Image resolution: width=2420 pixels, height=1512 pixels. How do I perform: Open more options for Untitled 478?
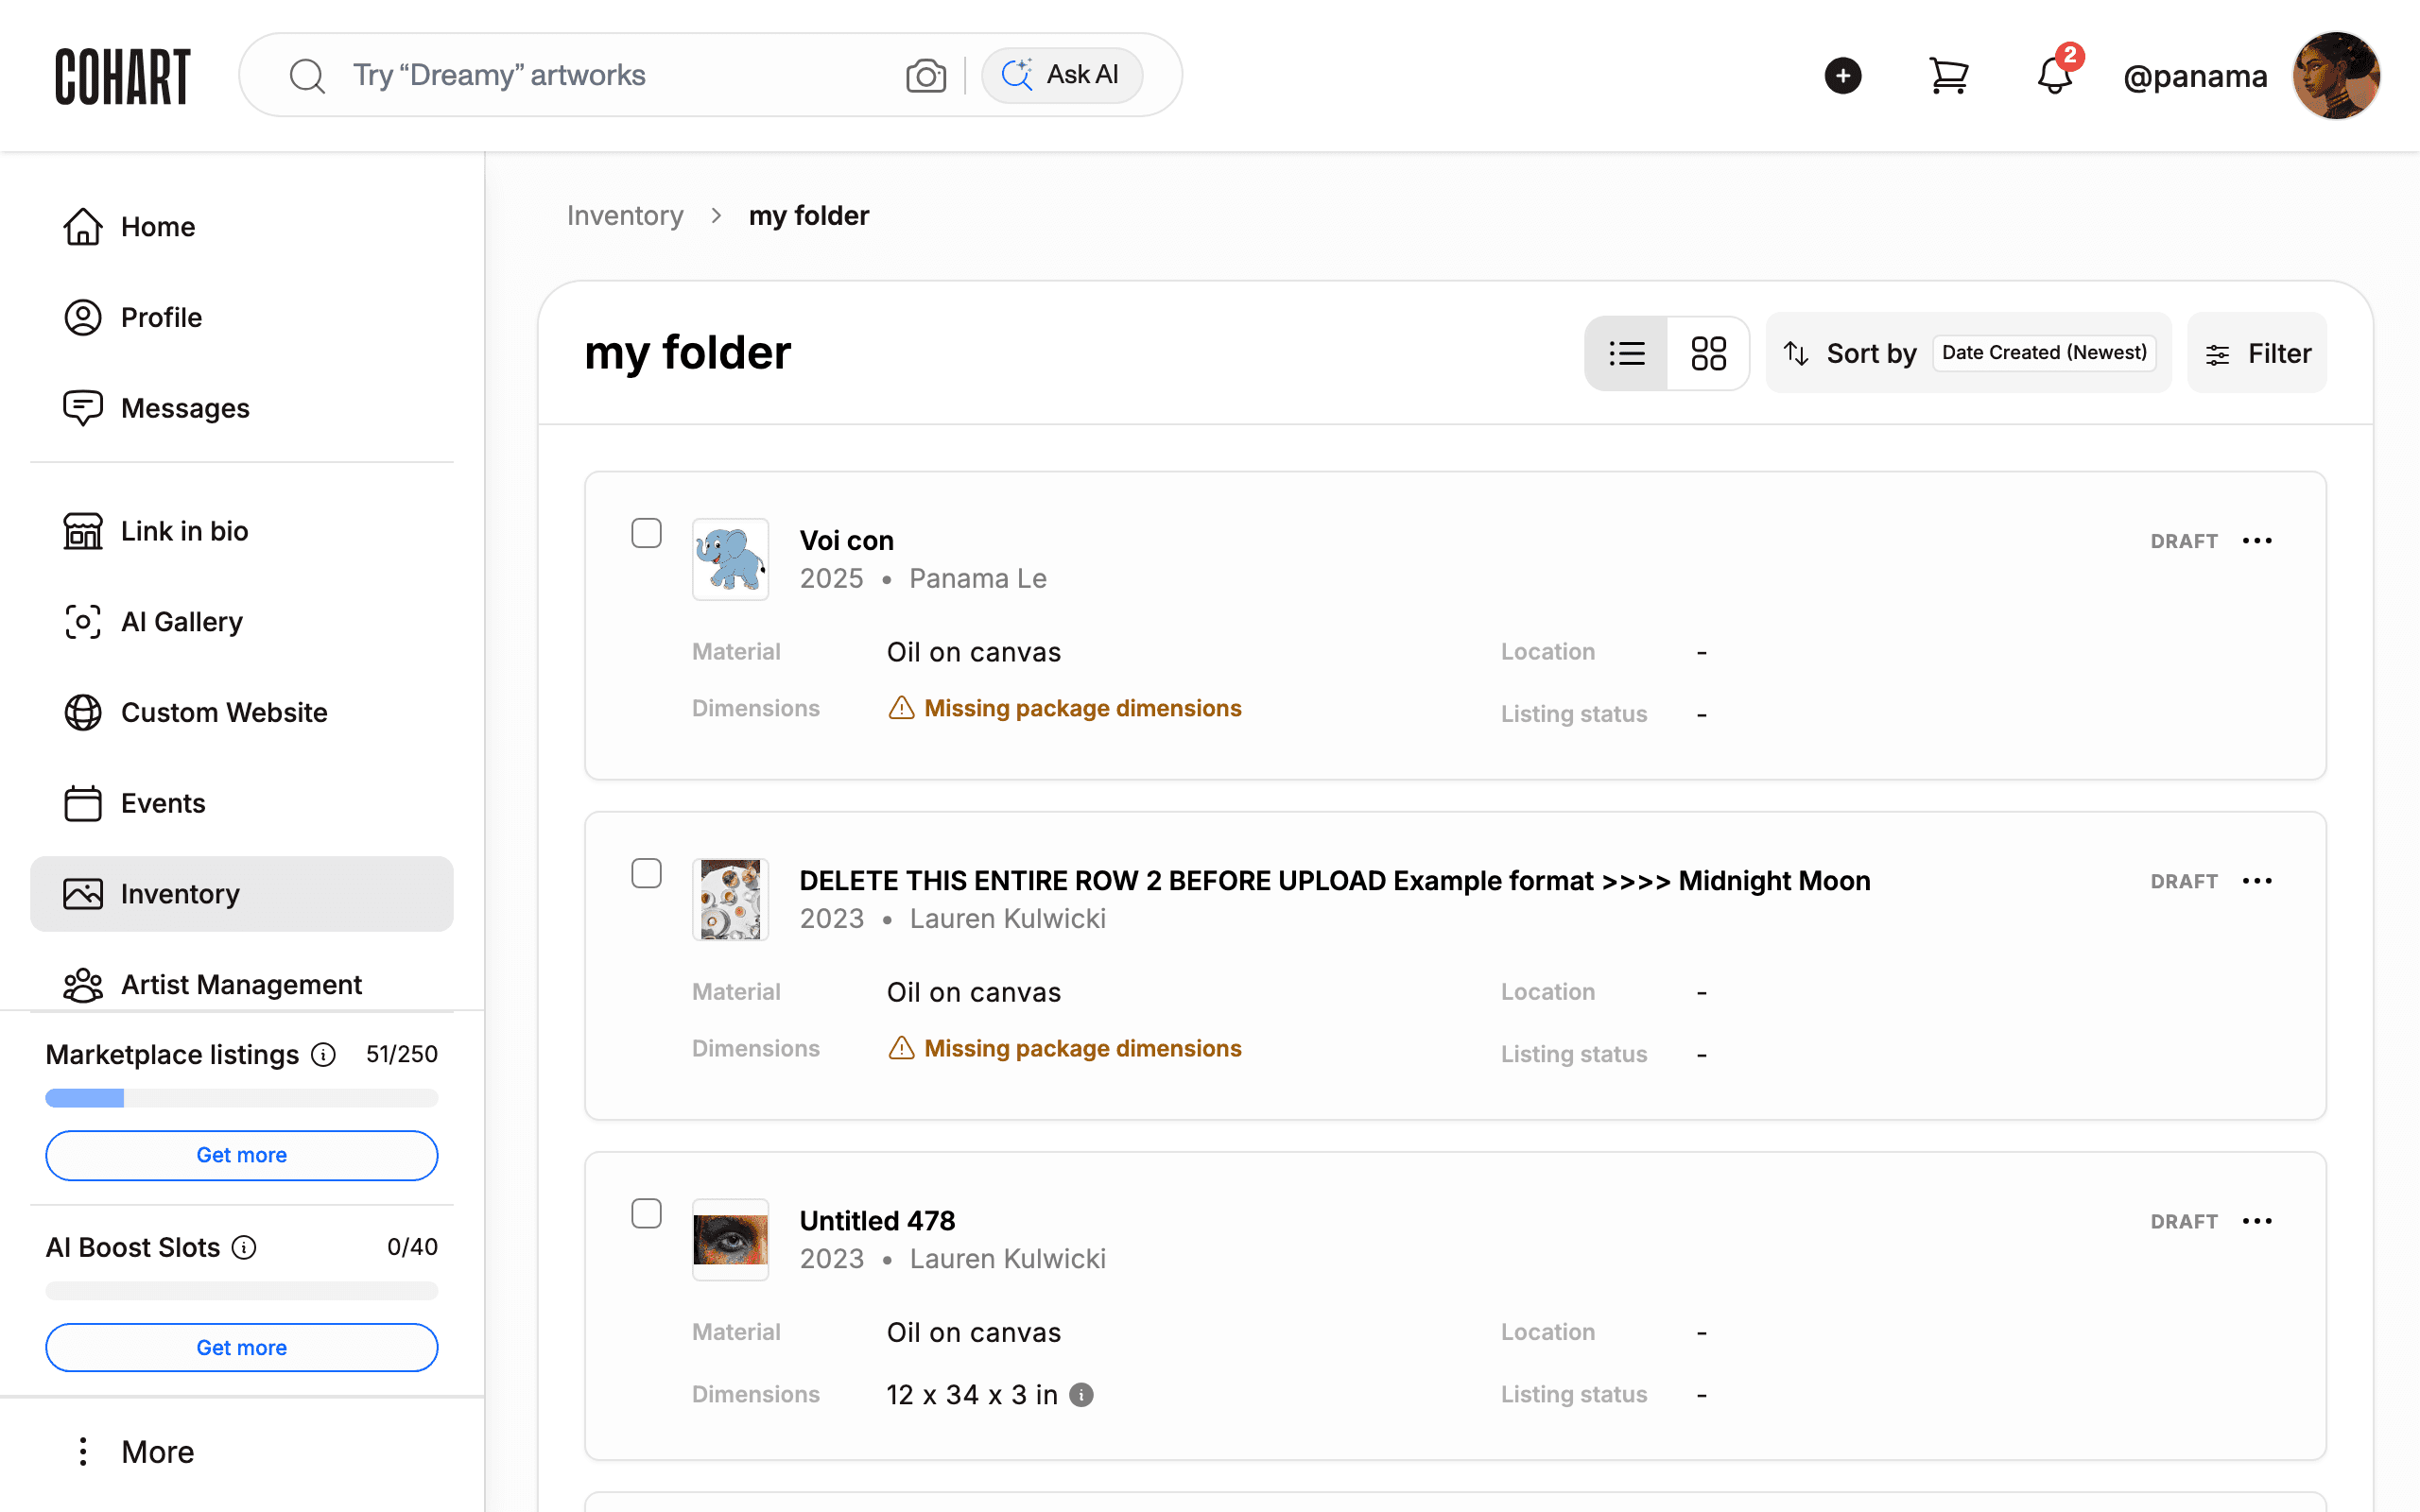[x=2257, y=1221]
